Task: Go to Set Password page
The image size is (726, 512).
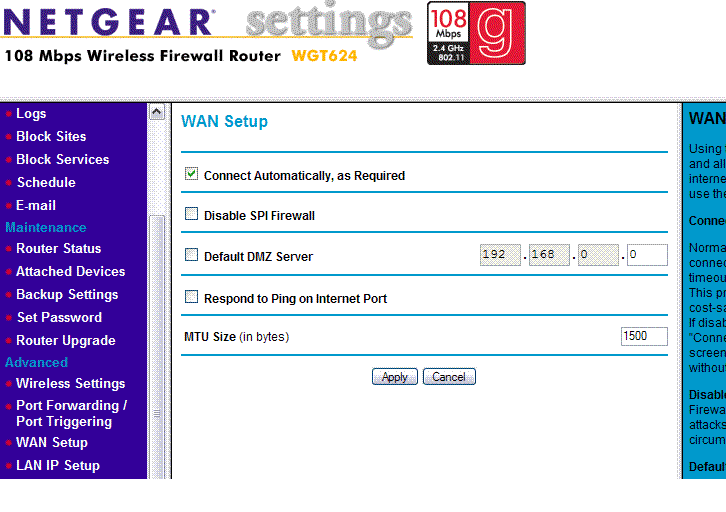Action: (59, 318)
